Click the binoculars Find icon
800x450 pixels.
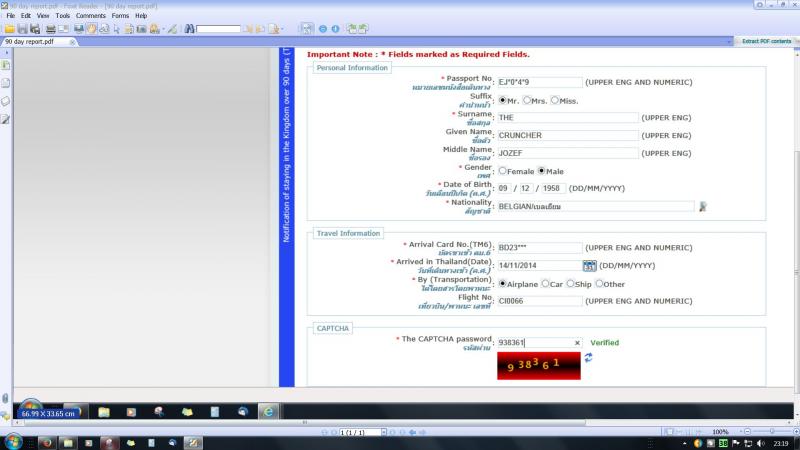189,29
